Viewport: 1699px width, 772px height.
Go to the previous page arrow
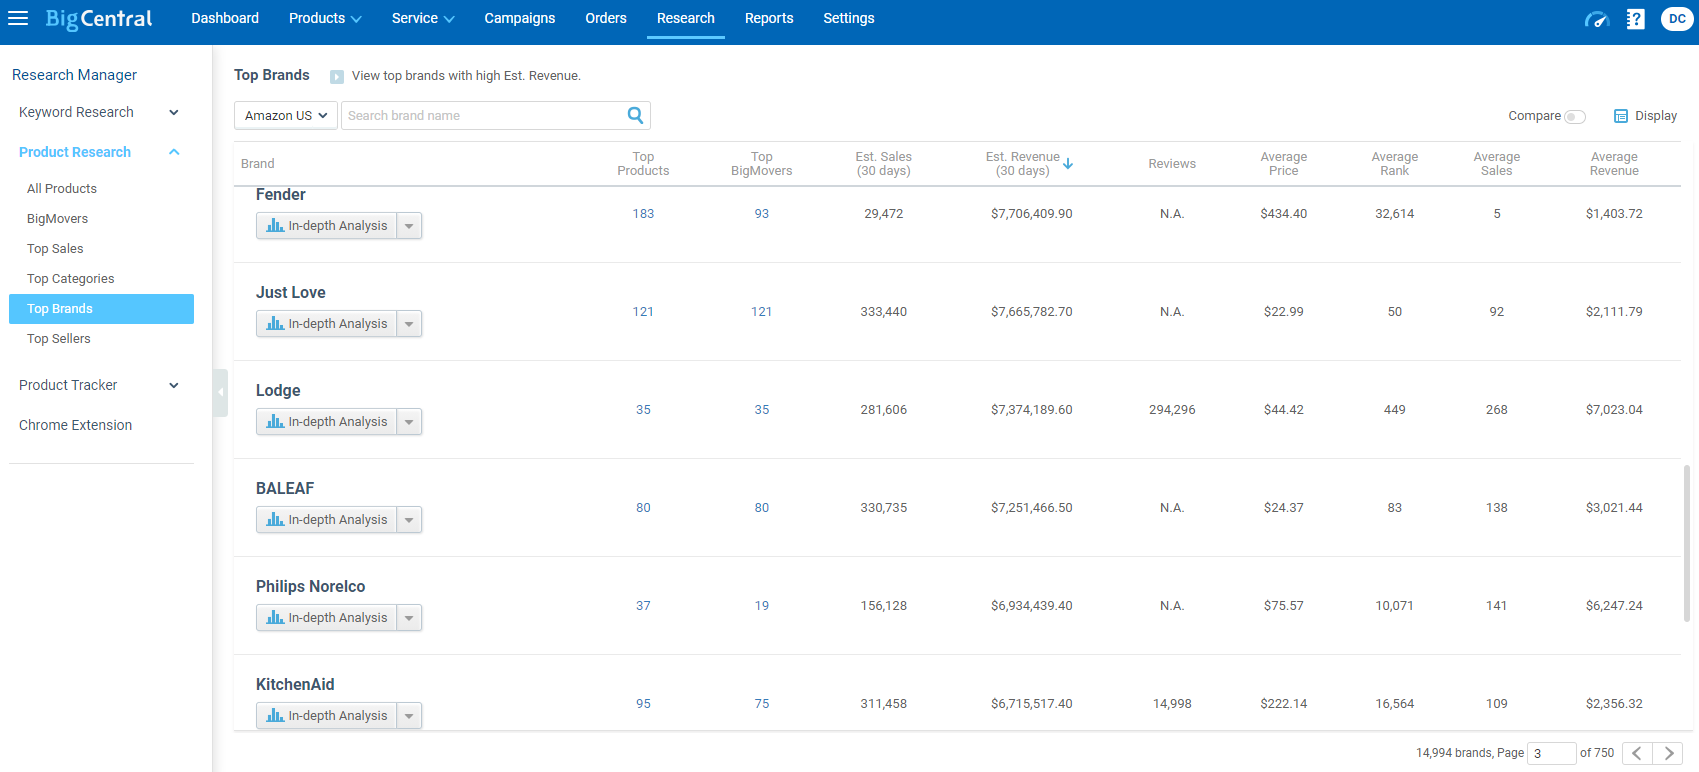click(x=1637, y=753)
